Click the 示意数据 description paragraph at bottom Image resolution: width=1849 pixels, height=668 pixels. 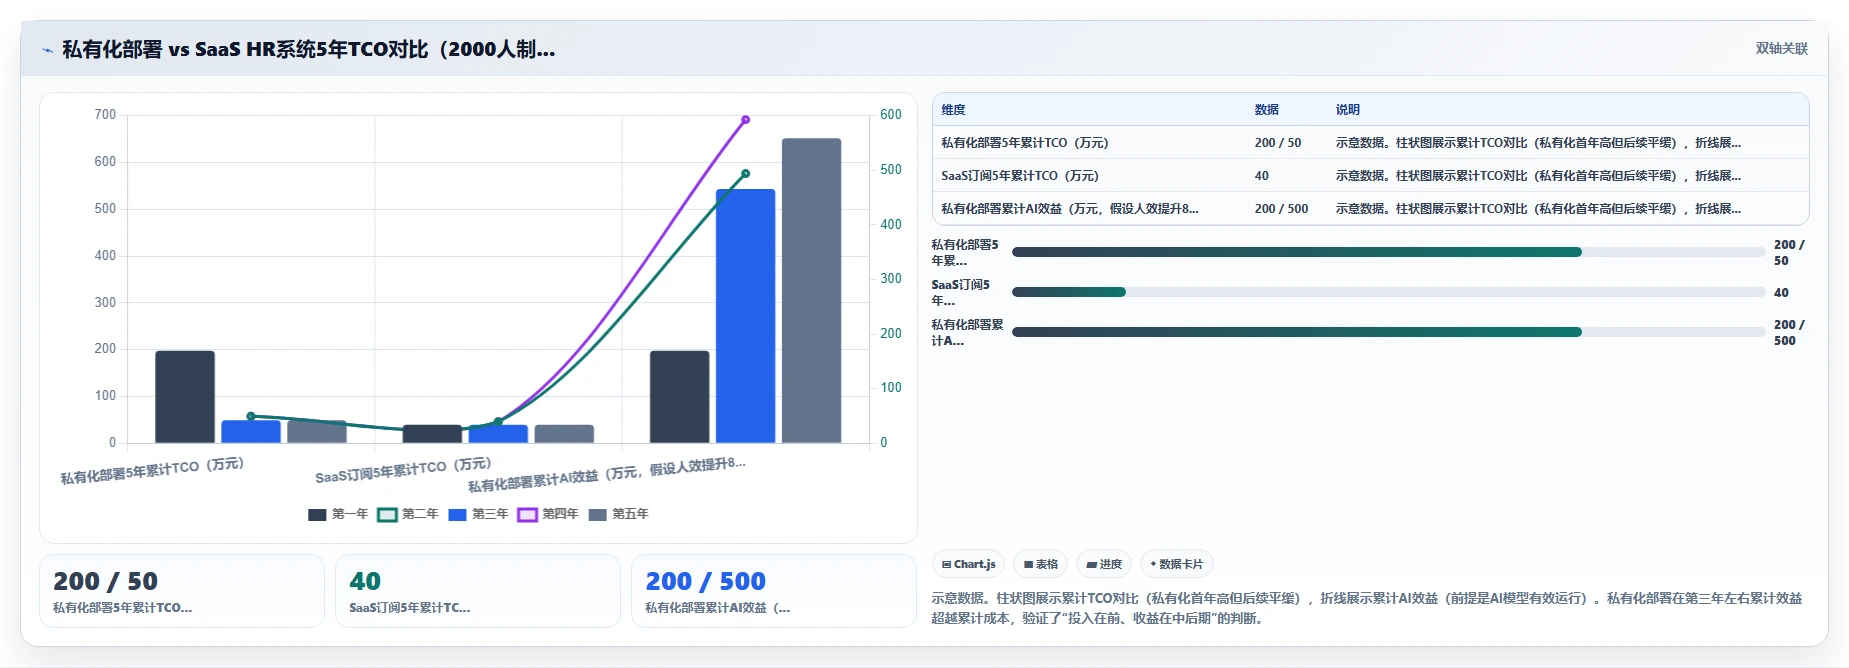[x=1367, y=608]
